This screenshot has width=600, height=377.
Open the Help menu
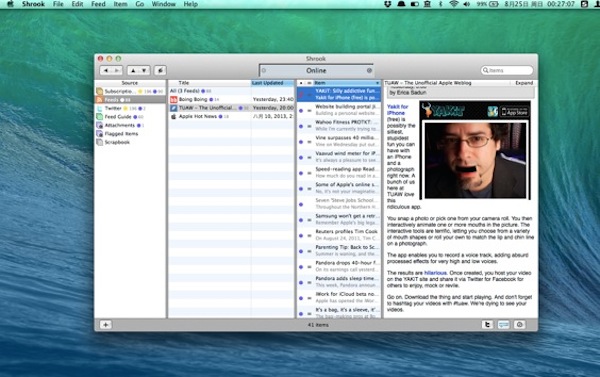point(191,4)
